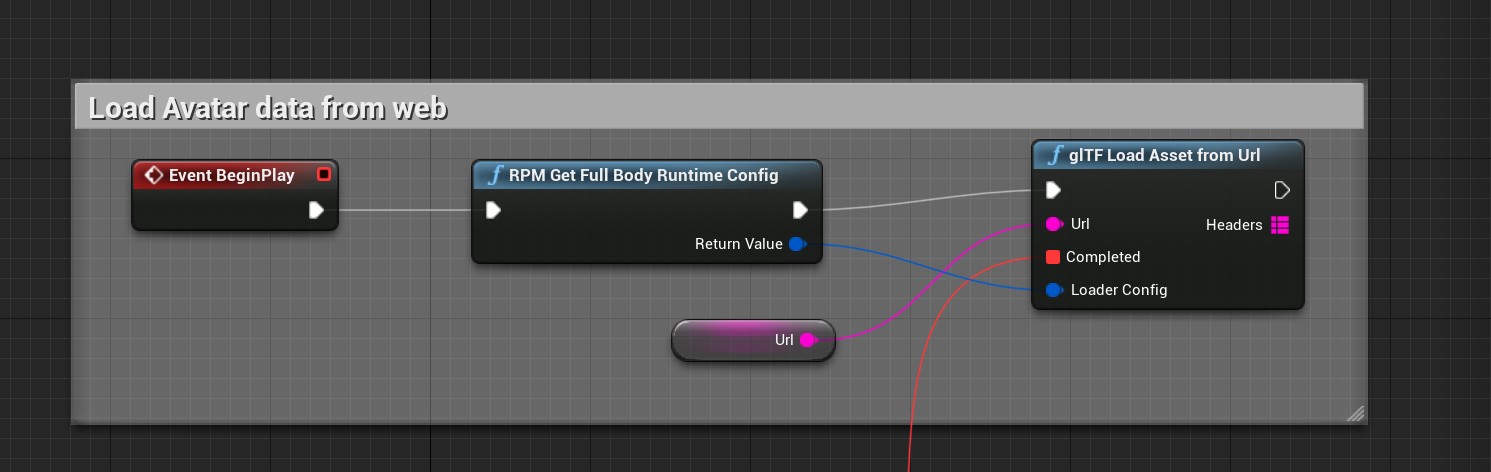Click the Return Value label
The image size is (1491, 472).
[739, 244]
